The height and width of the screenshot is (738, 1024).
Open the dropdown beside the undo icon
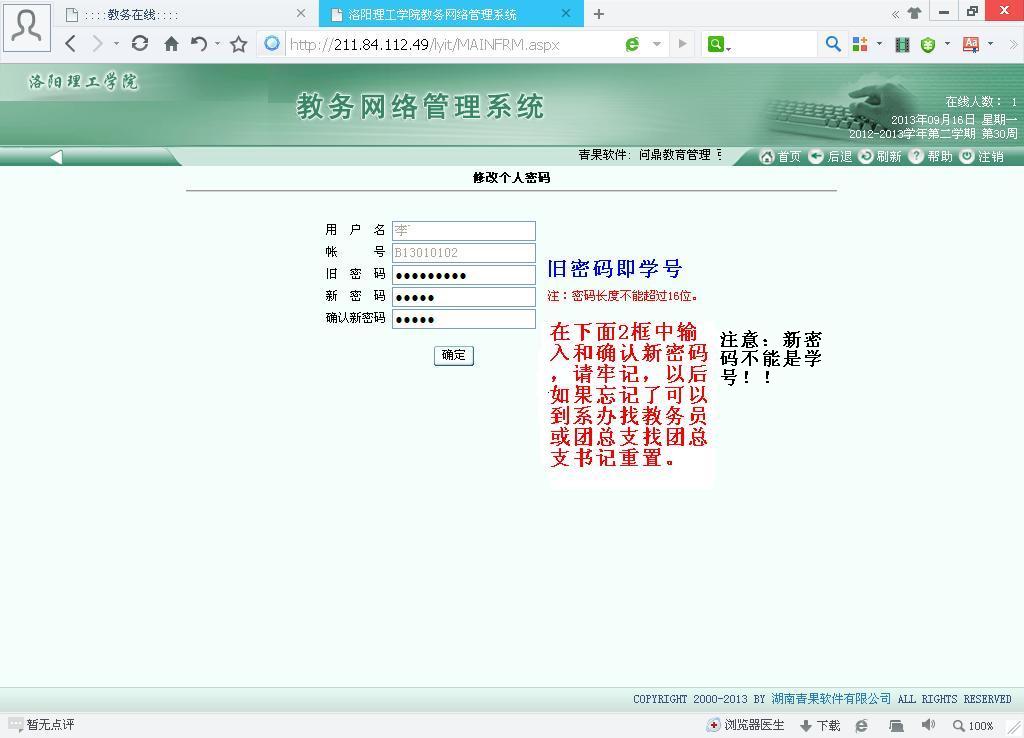[217, 44]
